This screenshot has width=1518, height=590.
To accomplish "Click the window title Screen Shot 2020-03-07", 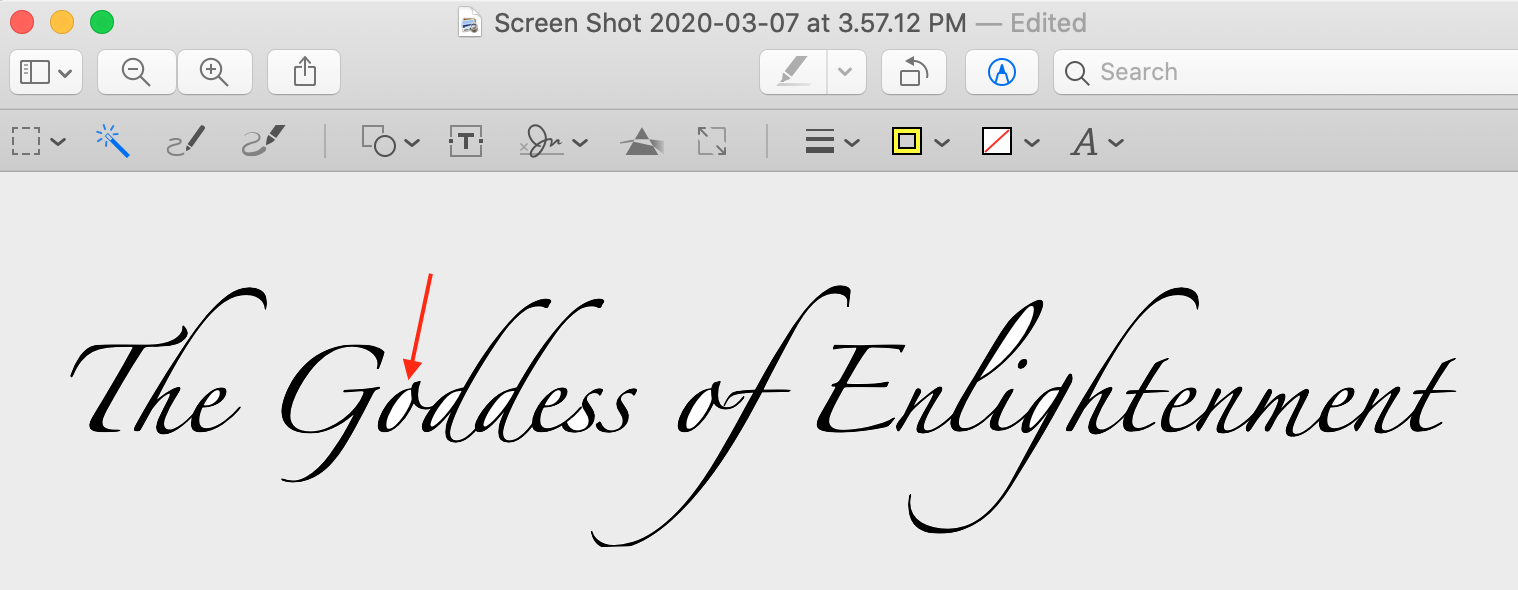I will tap(731, 22).
